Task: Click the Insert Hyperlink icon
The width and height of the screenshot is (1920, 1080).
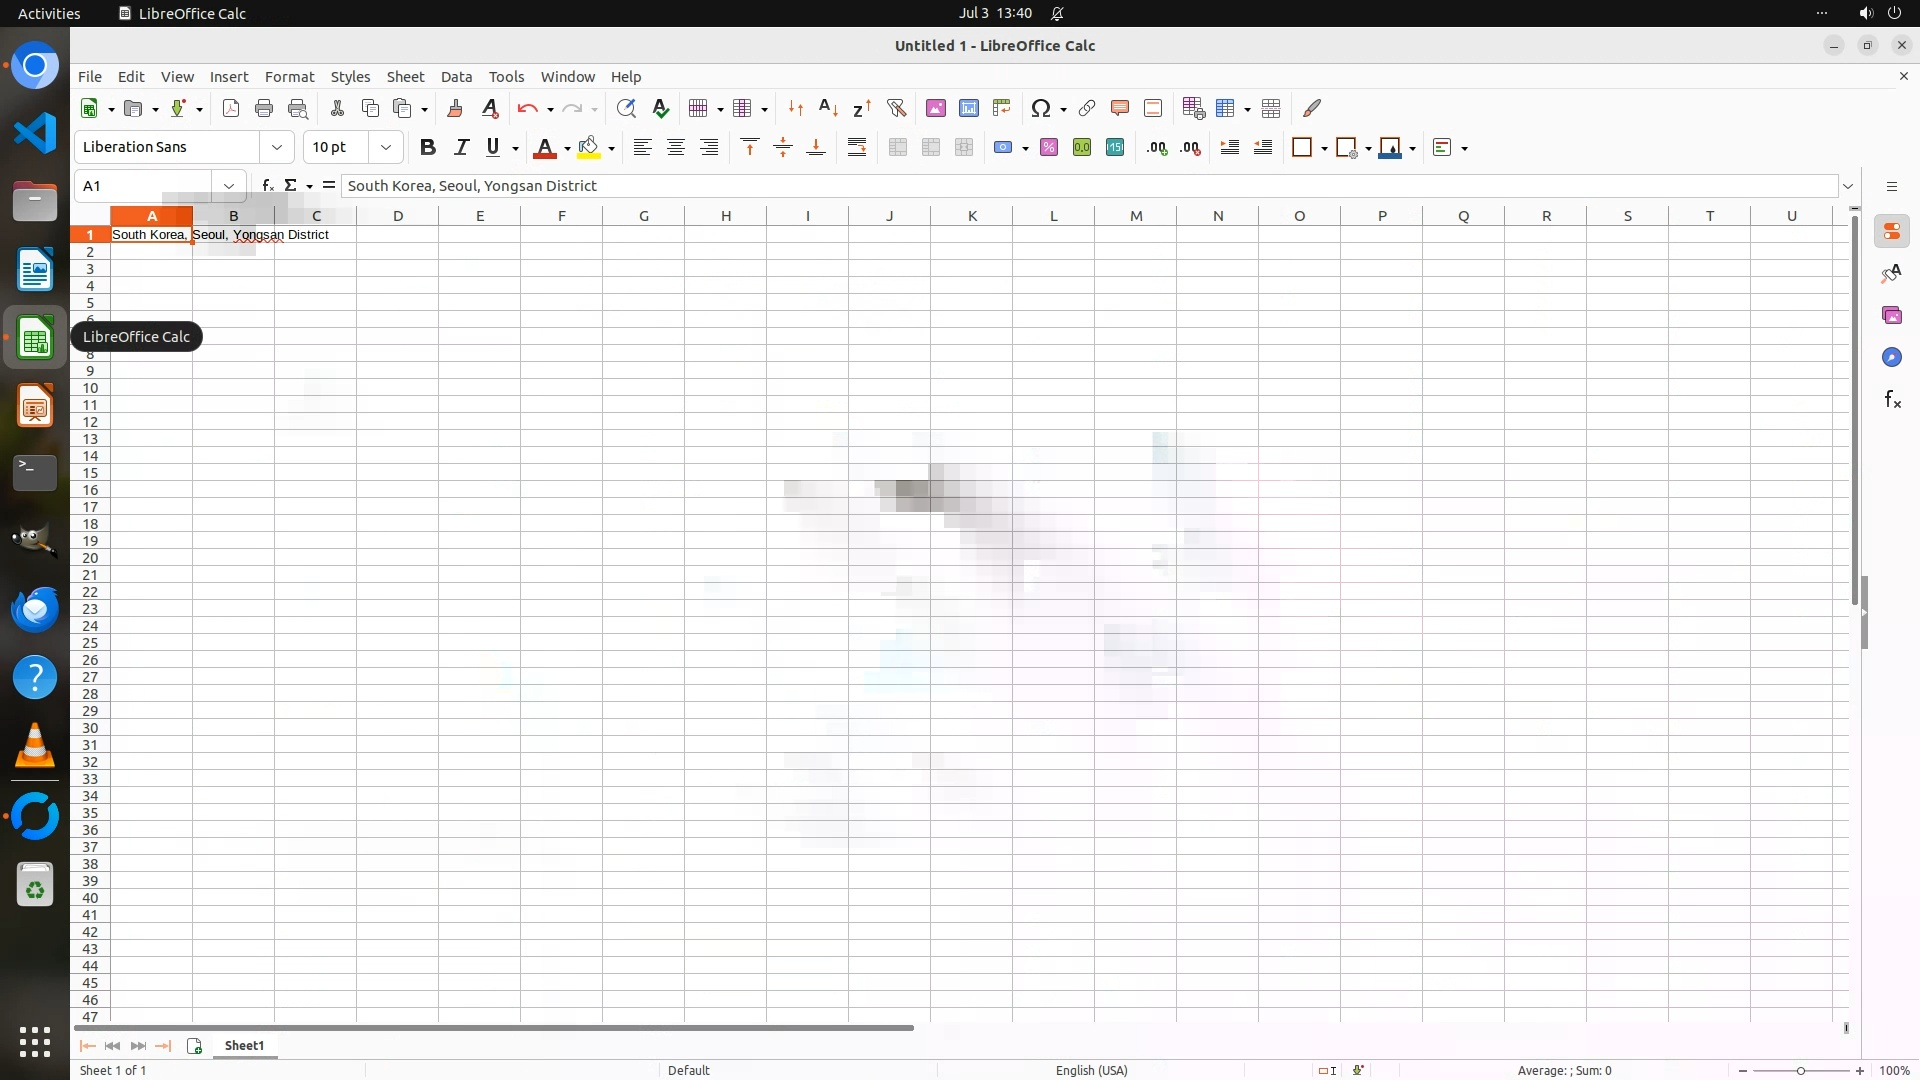Action: point(1087,108)
